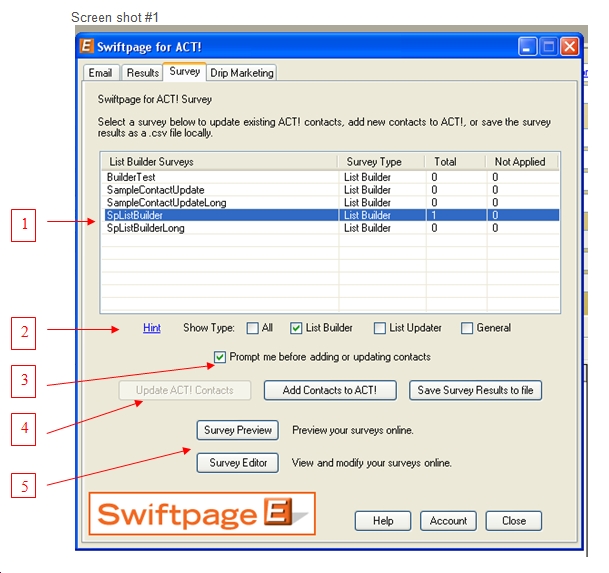The image size is (609, 573).
Task: Click the Swiftpage logo banner
Action: pyautogui.click(x=202, y=514)
